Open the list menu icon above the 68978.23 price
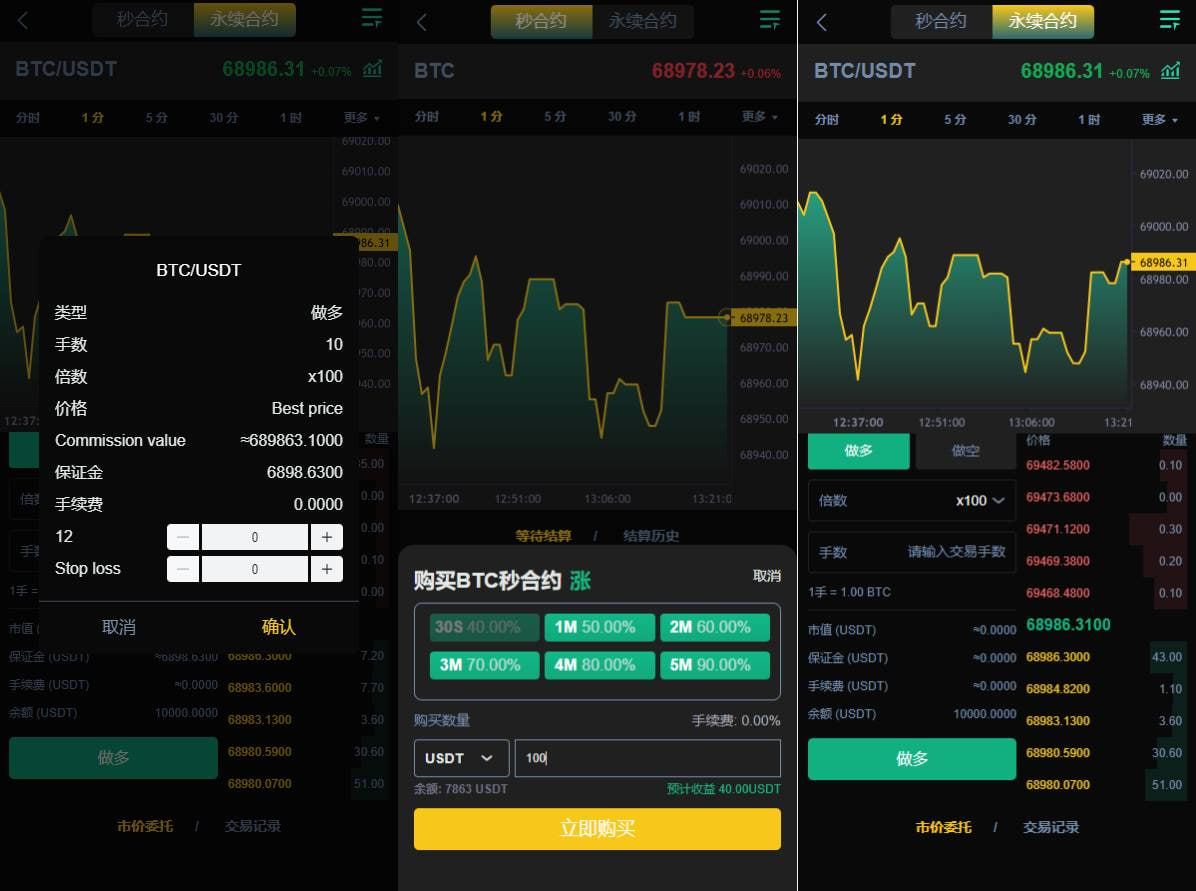 (x=769, y=20)
